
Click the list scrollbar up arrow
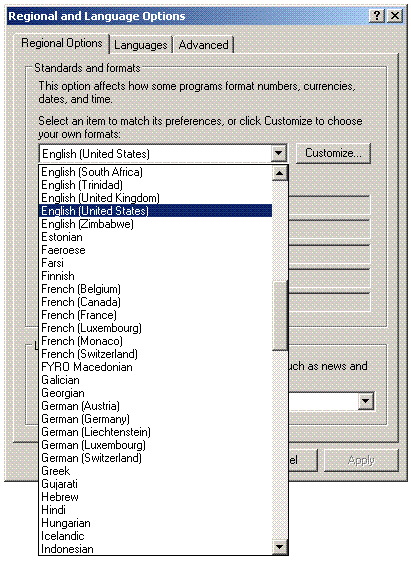pos(280,174)
